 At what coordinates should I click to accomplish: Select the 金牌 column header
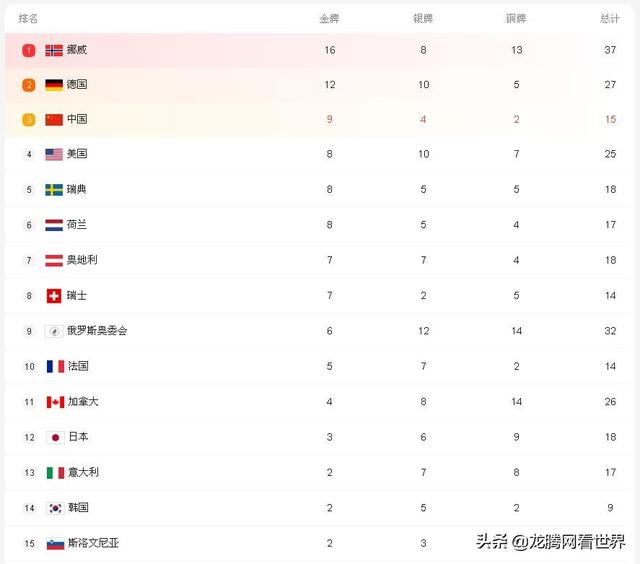pos(329,18)
